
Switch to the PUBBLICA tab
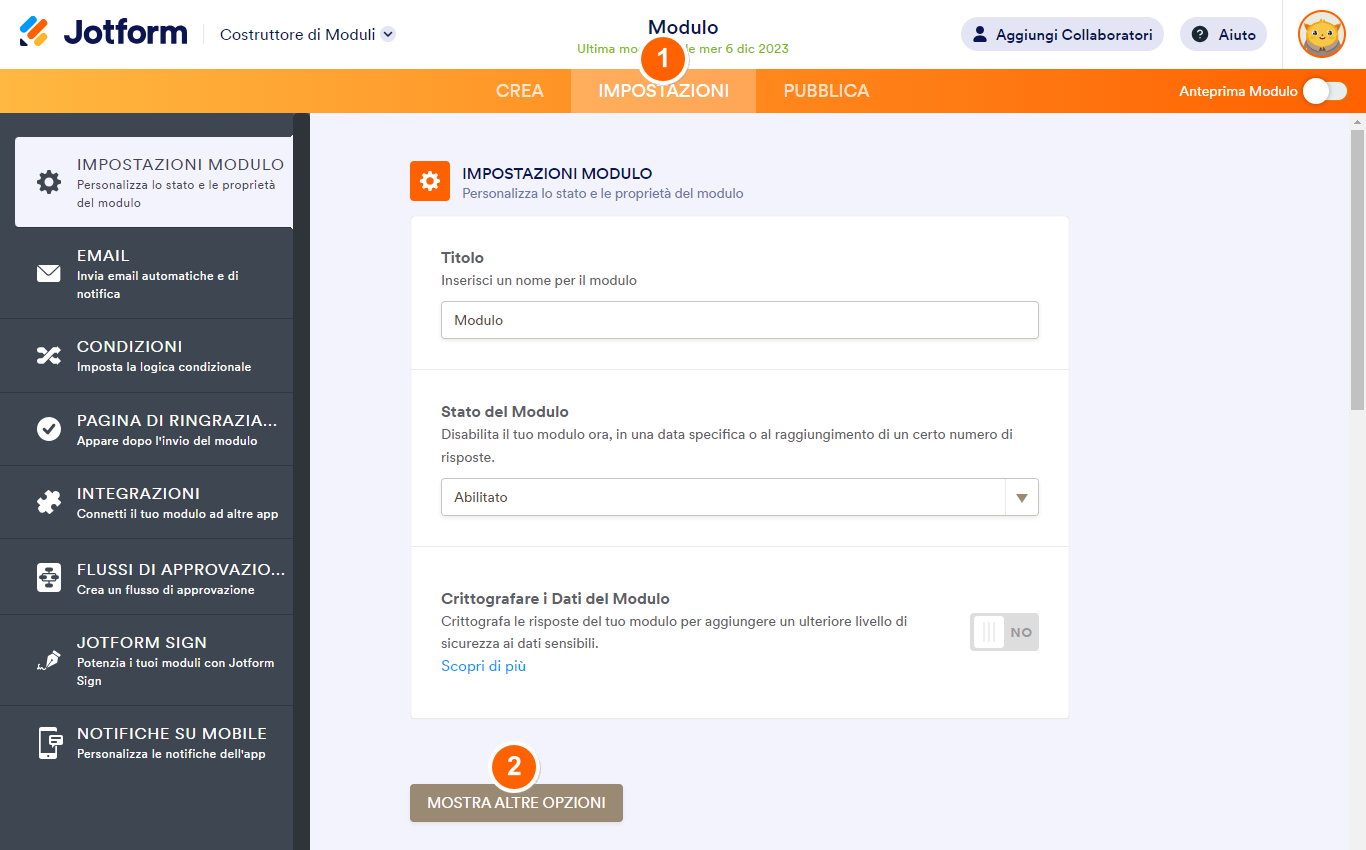[x=826, y=90]
